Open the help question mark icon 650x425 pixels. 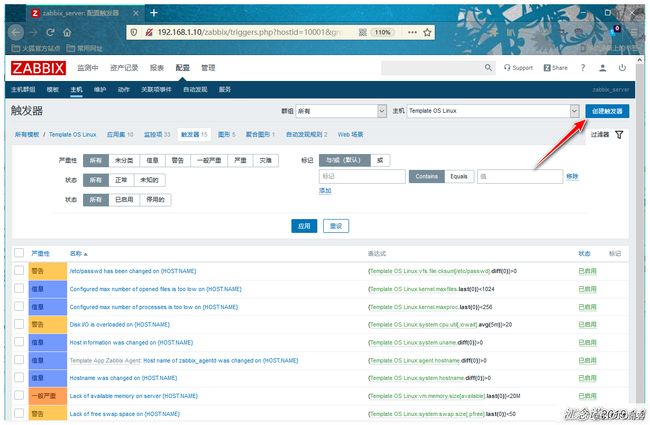point(583,68)
